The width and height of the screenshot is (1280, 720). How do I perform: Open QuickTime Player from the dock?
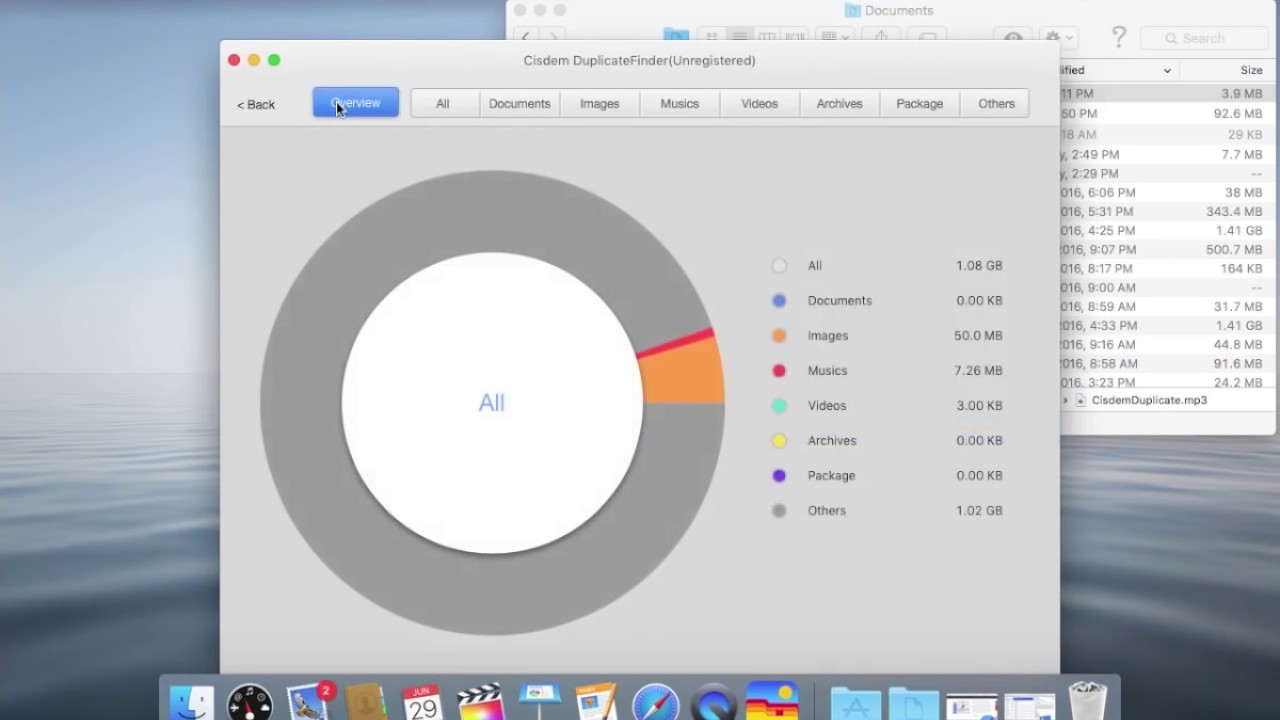[714, 703]
